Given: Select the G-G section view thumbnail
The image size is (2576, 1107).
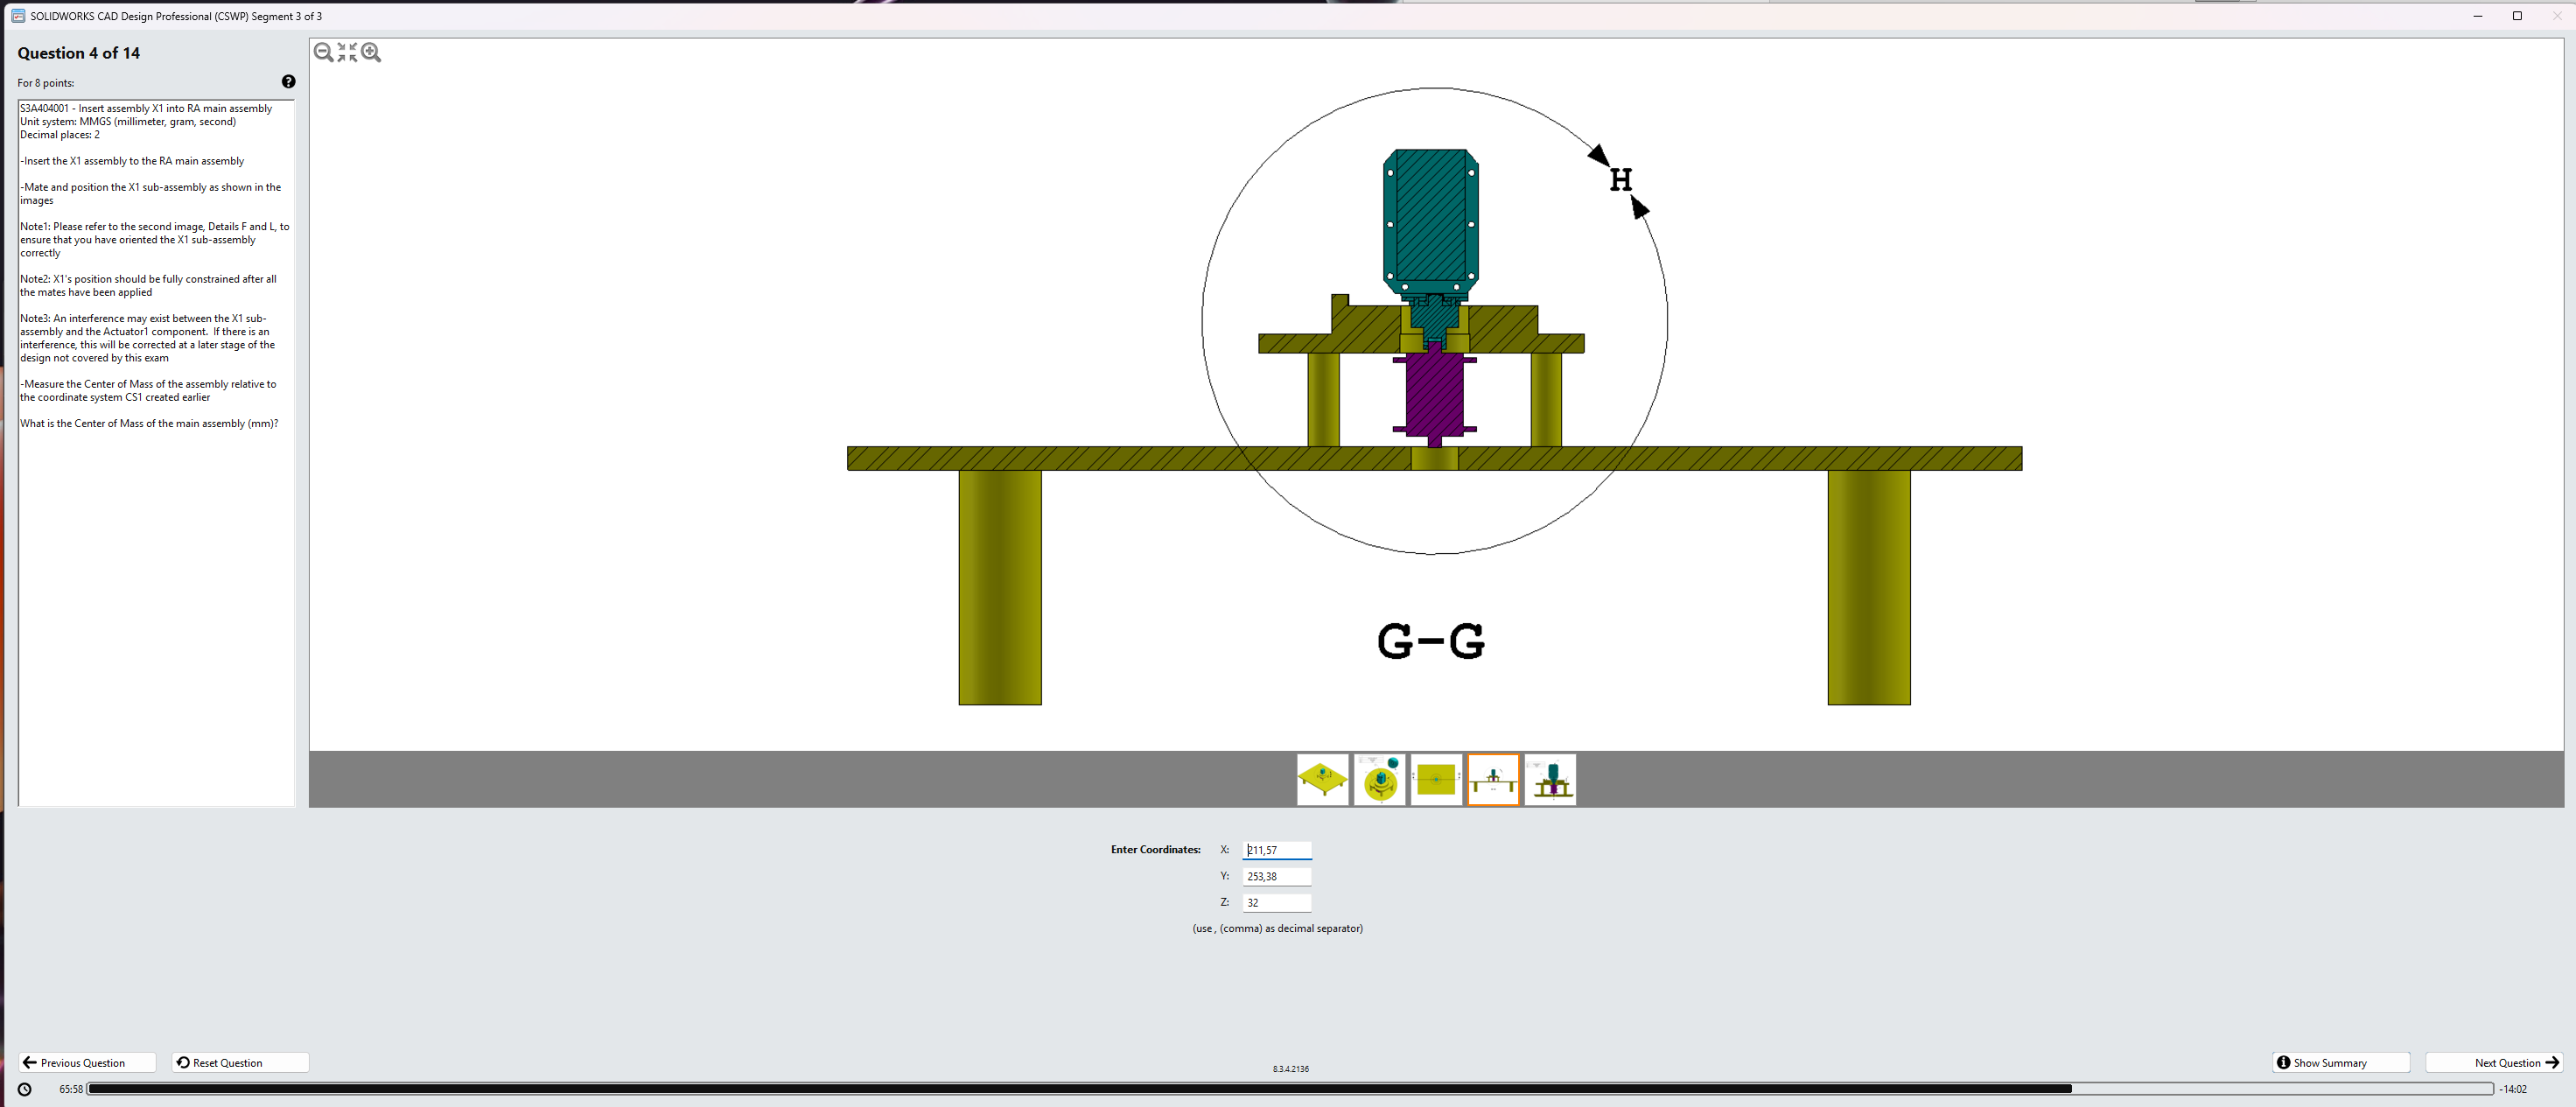Looking at the screenshot, I should 1493,779.
